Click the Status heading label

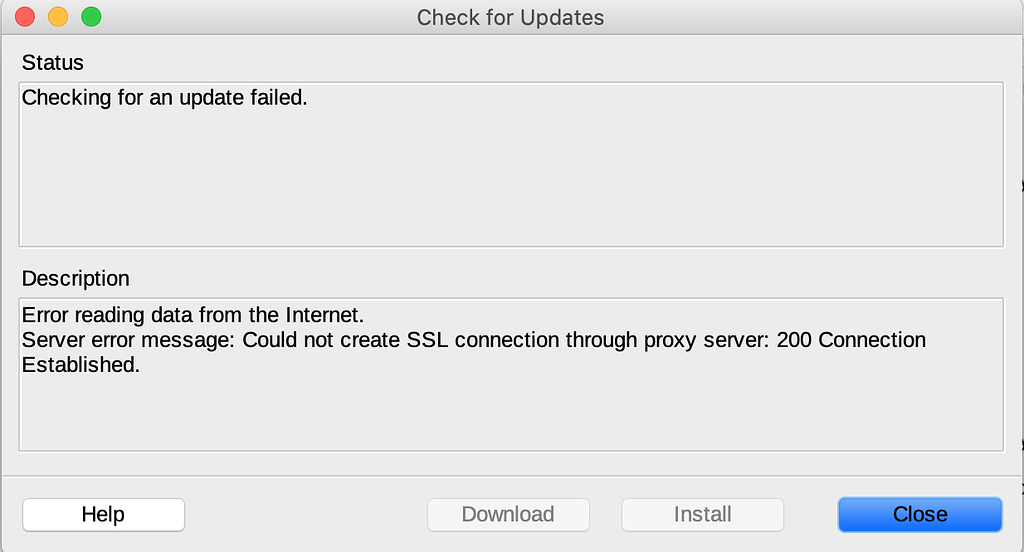53,63
